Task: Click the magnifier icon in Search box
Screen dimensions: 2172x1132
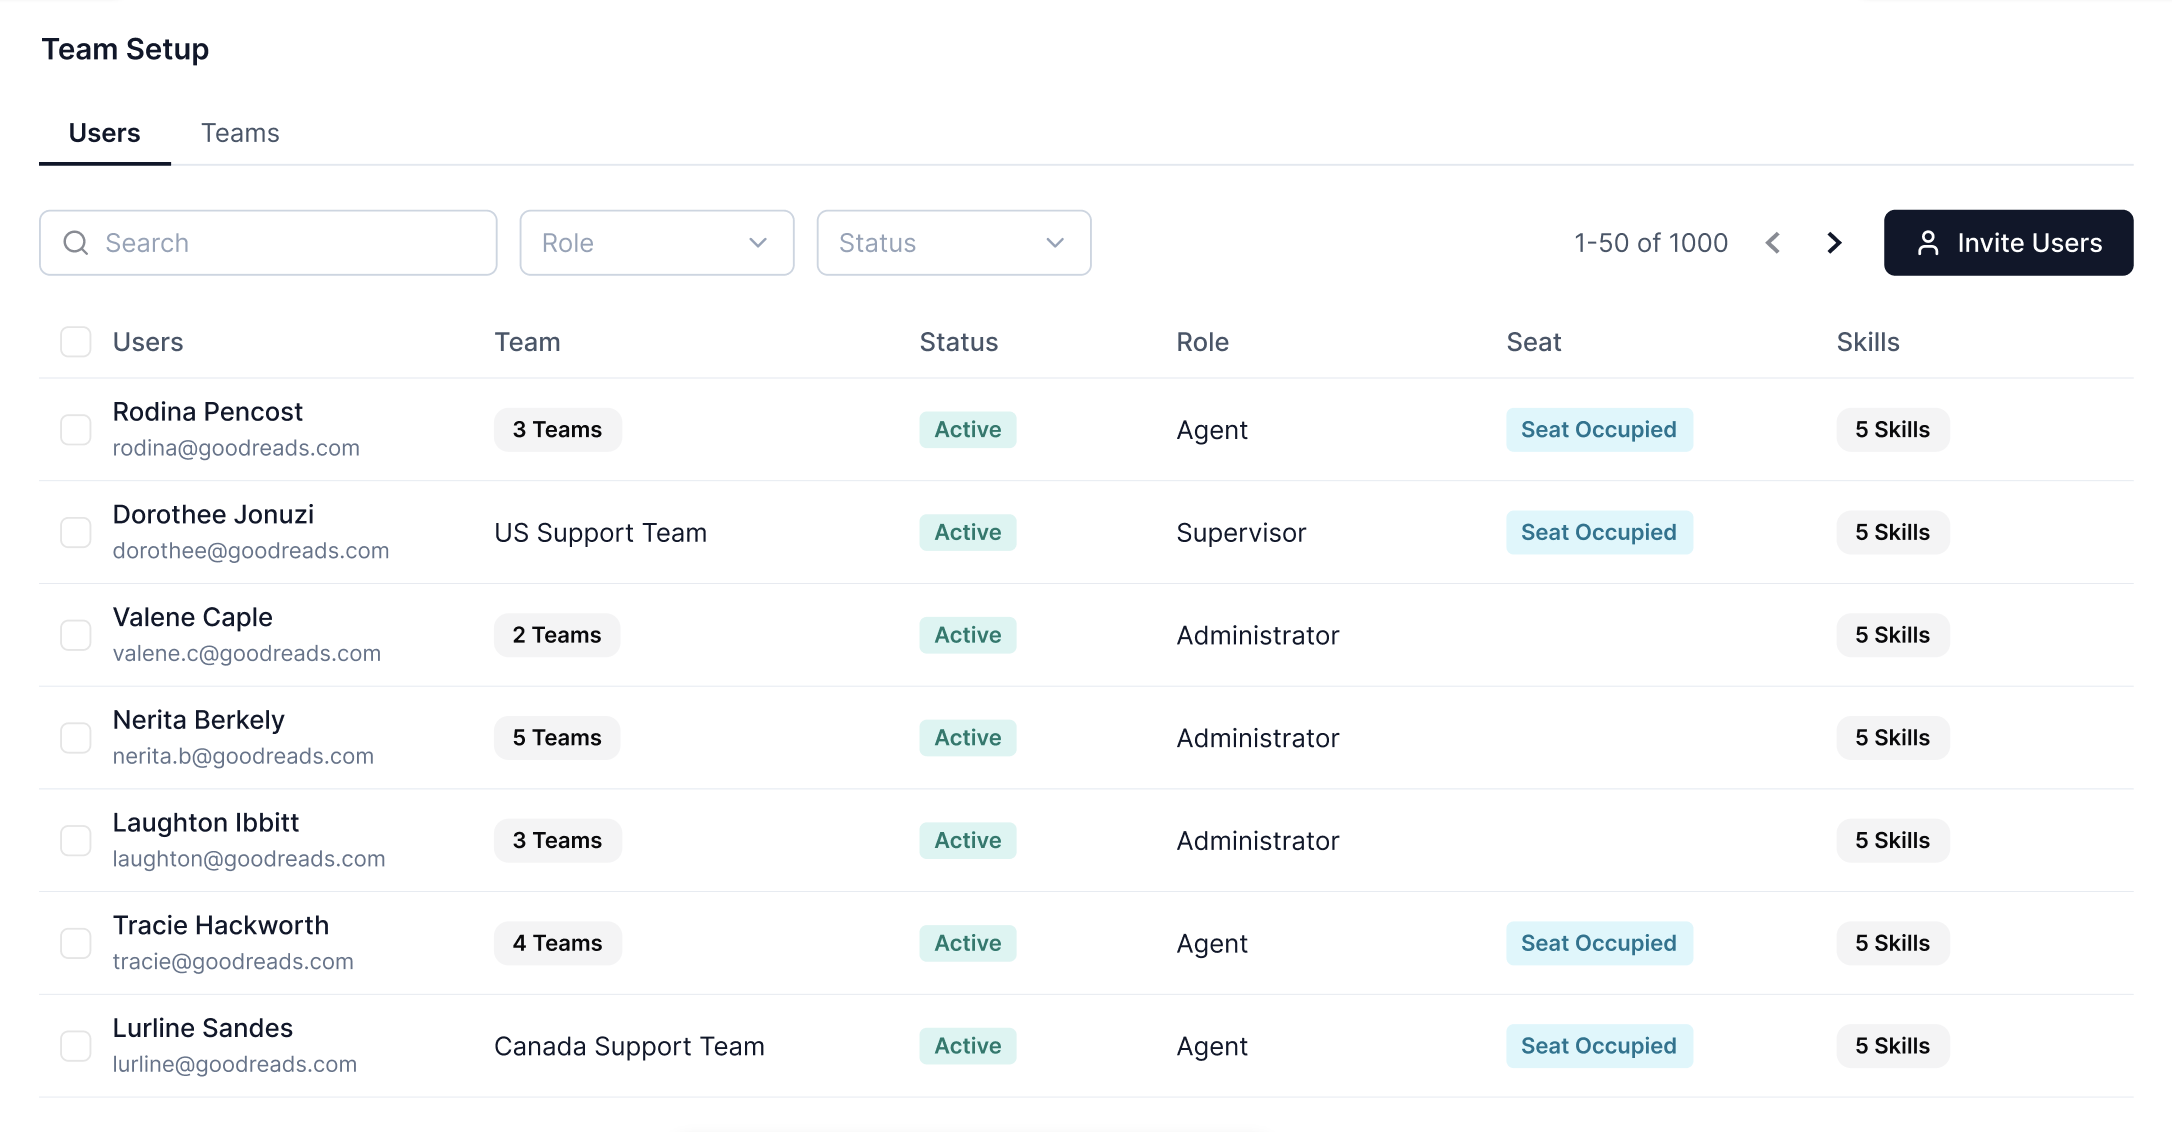Action: tap(76, 243)
